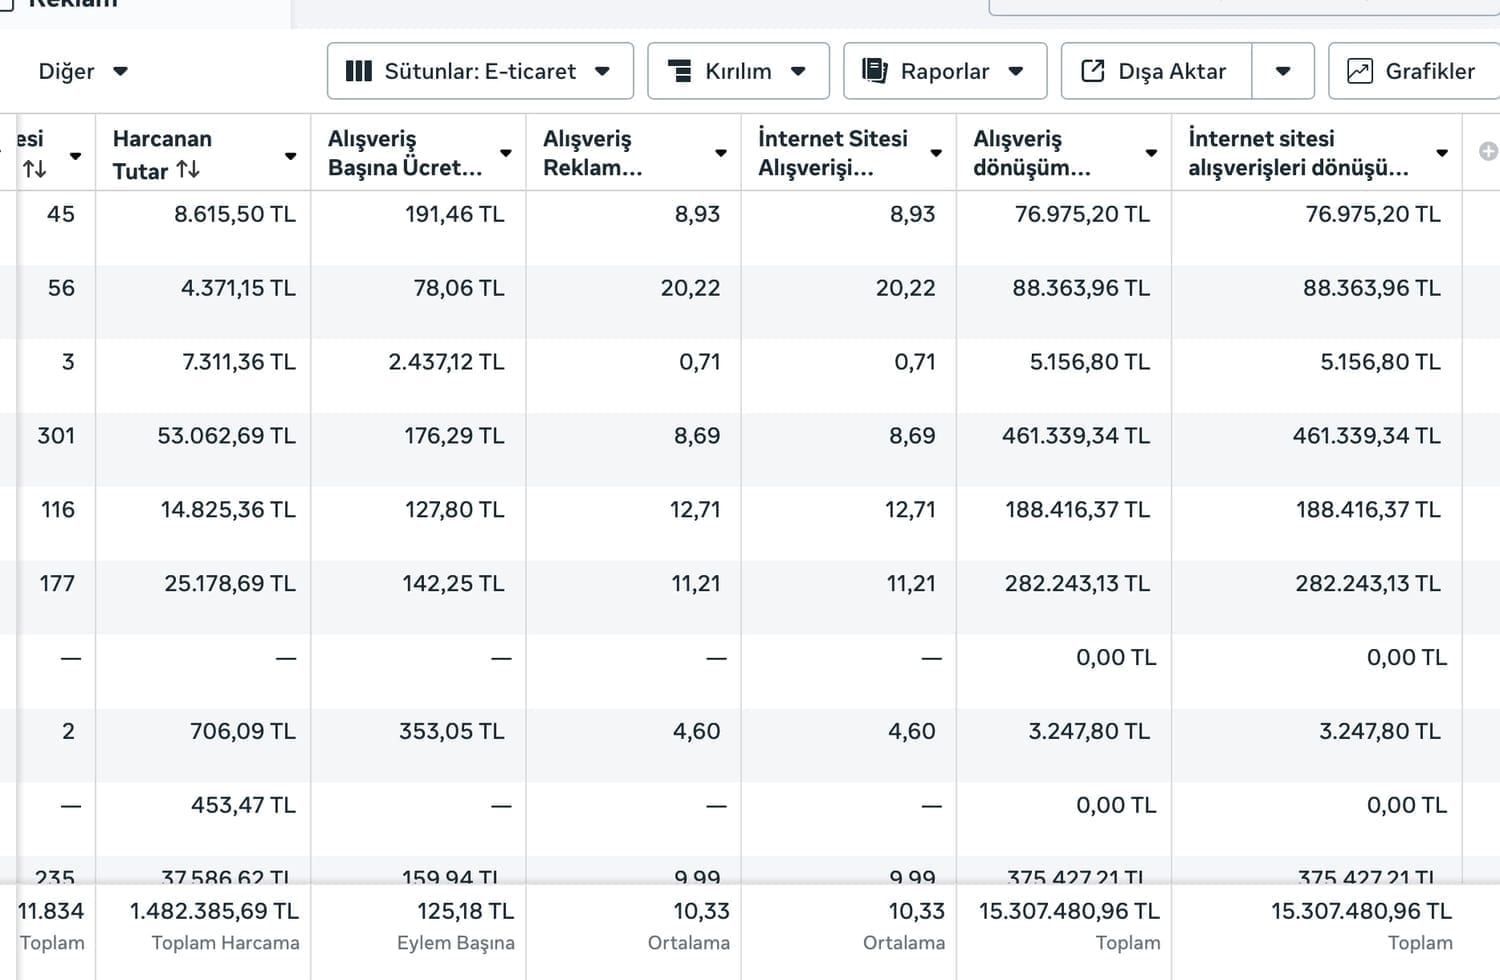Open Harcanan Tutar column menu arrow
The width and height of the screenshot is (1500, 980).
tap(291, 155)
